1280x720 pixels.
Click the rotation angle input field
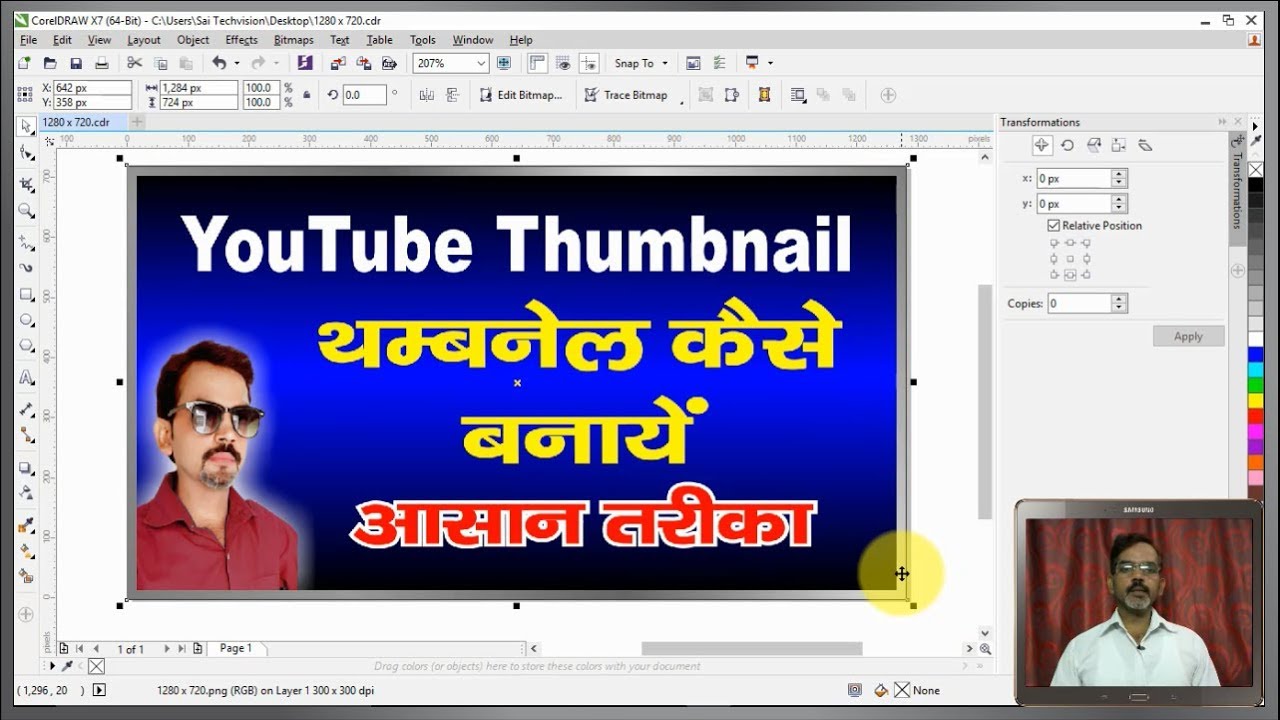(x=364, y=95)
